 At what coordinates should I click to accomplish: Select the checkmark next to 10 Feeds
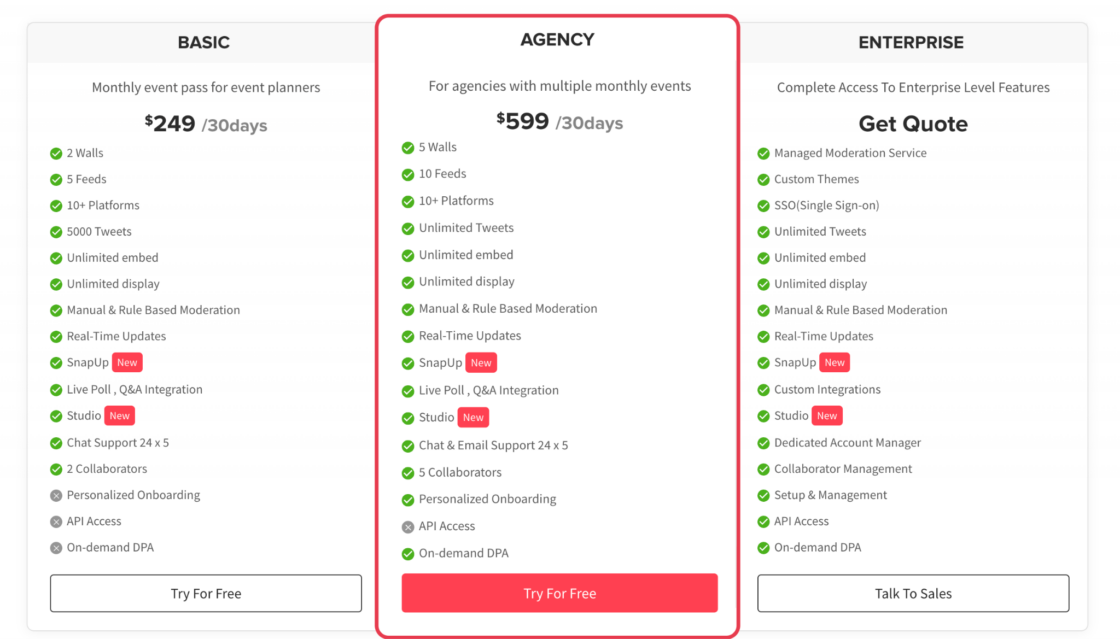[408, 174]
